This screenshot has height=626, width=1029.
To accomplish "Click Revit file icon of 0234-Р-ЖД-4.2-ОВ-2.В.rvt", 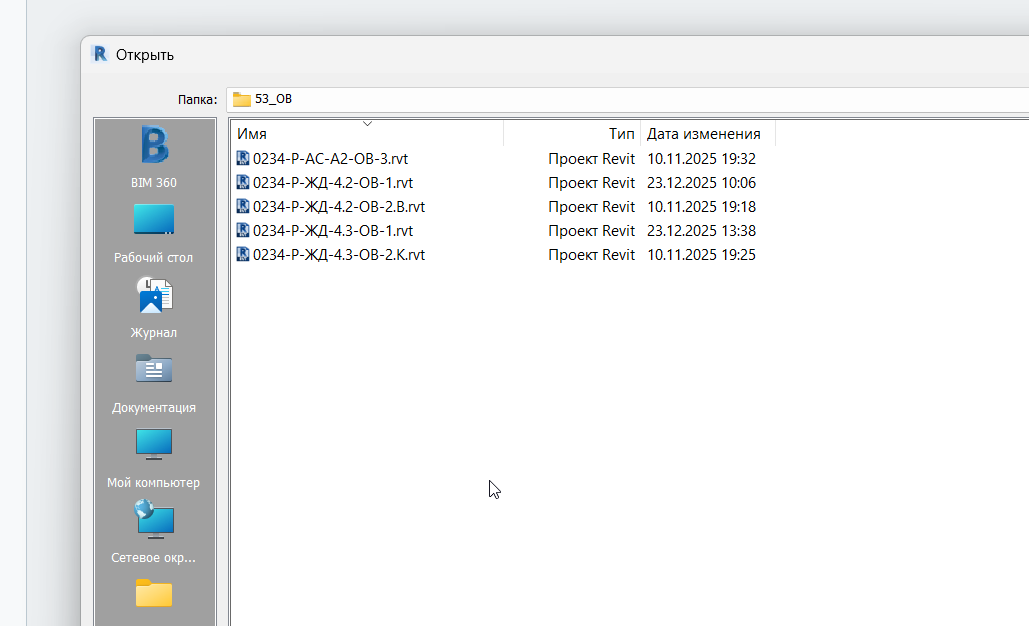I will point(243,206).
